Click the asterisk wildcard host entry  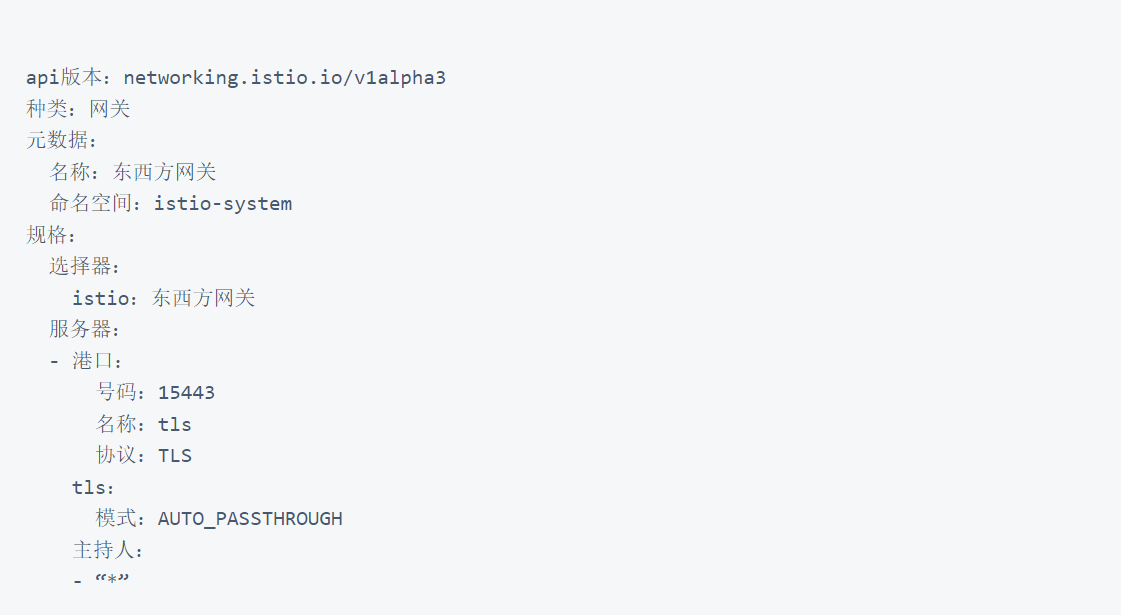(112, 581)
